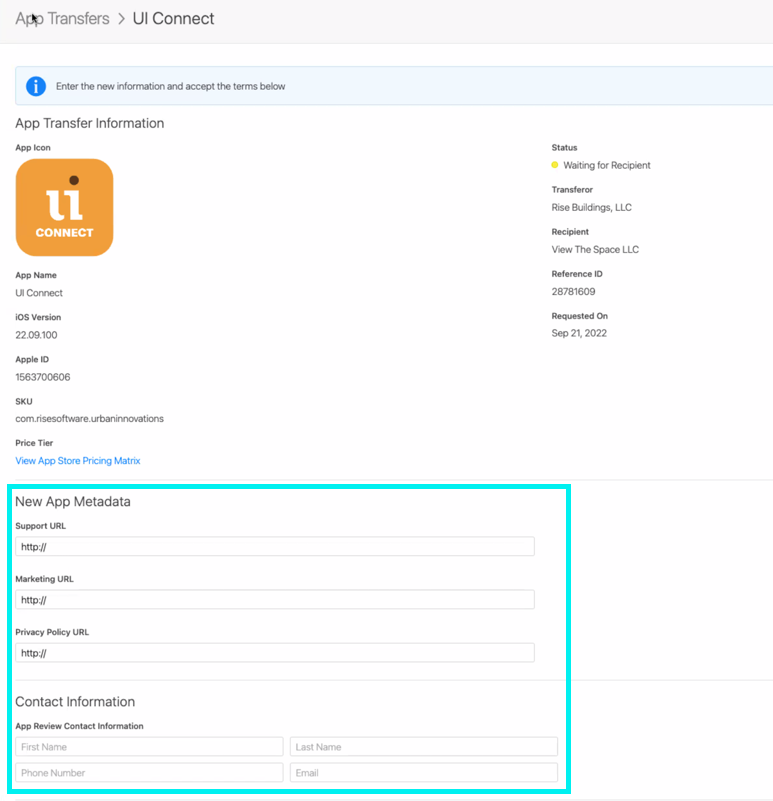Open View App Store Pricing Matrix link
The image size is (773, 801).
[78, 461]
